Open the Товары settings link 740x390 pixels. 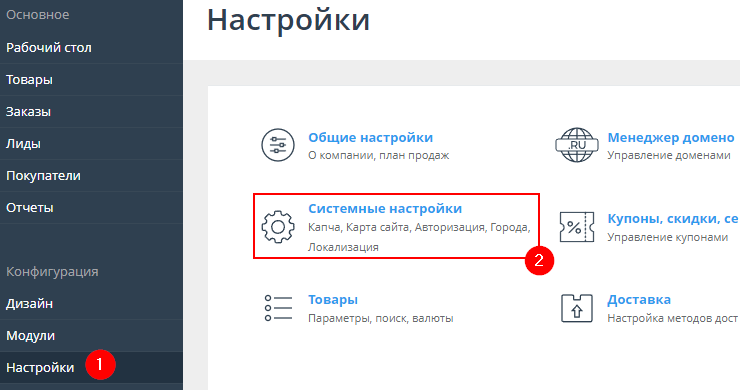point(333,300)
